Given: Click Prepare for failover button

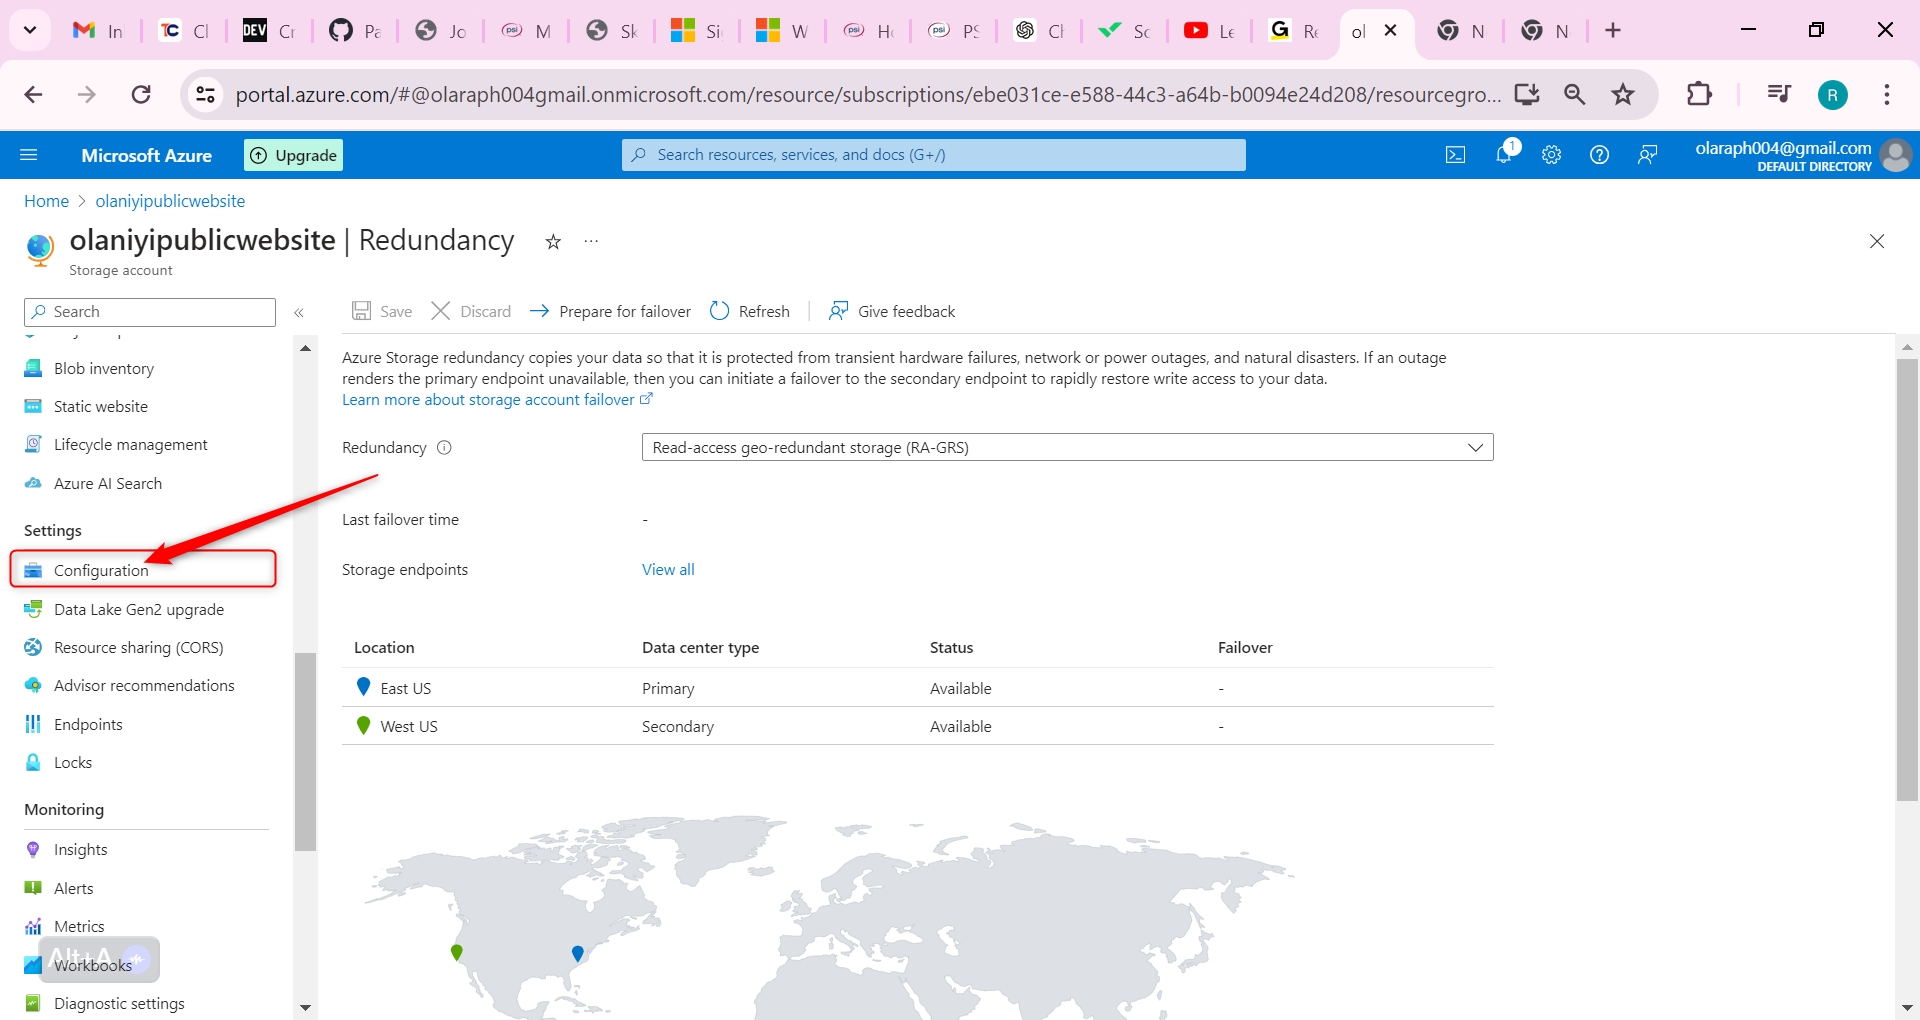Looking at the screenshot, I should (610, 311).
